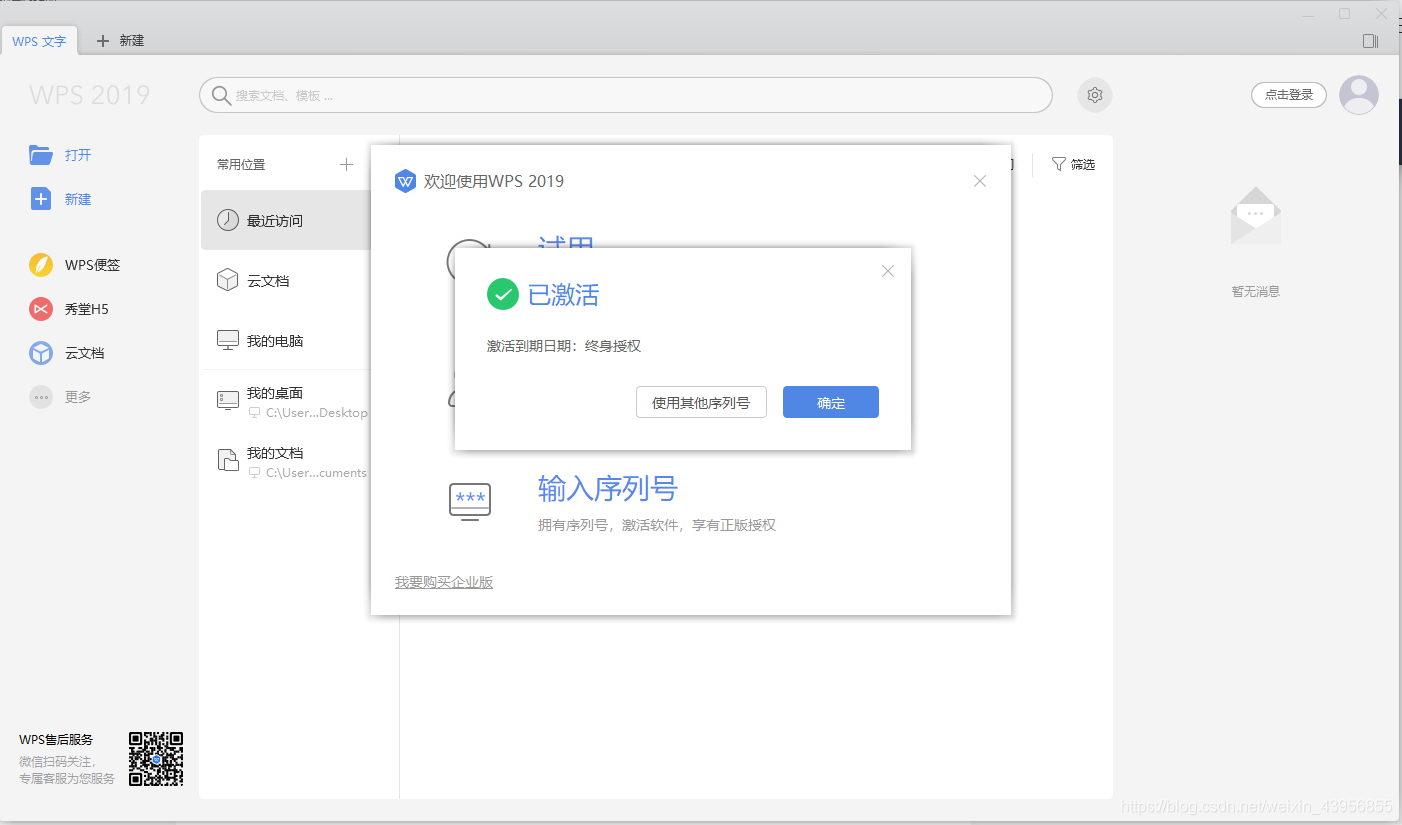Click the green activated checkmark icon
The width and height of the screenshot is (1402, 825).
pos(503,295)
